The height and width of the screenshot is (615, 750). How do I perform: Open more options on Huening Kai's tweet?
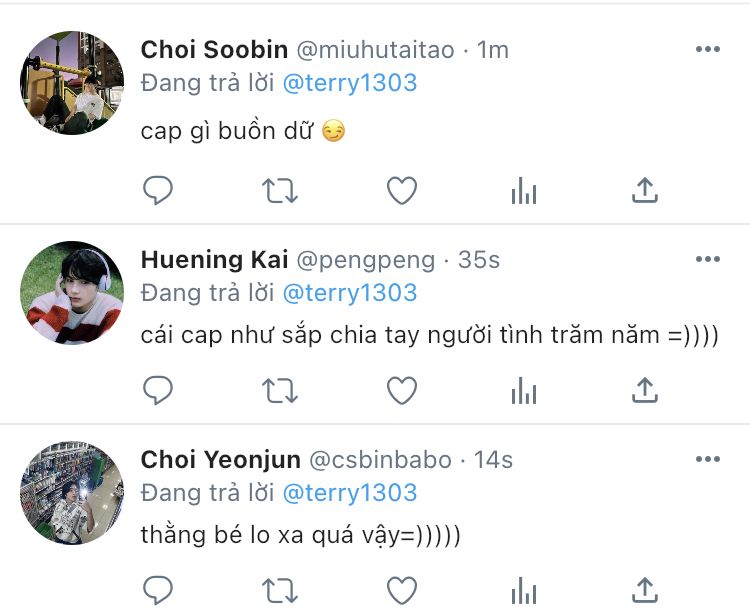click(x=708, y=260)
